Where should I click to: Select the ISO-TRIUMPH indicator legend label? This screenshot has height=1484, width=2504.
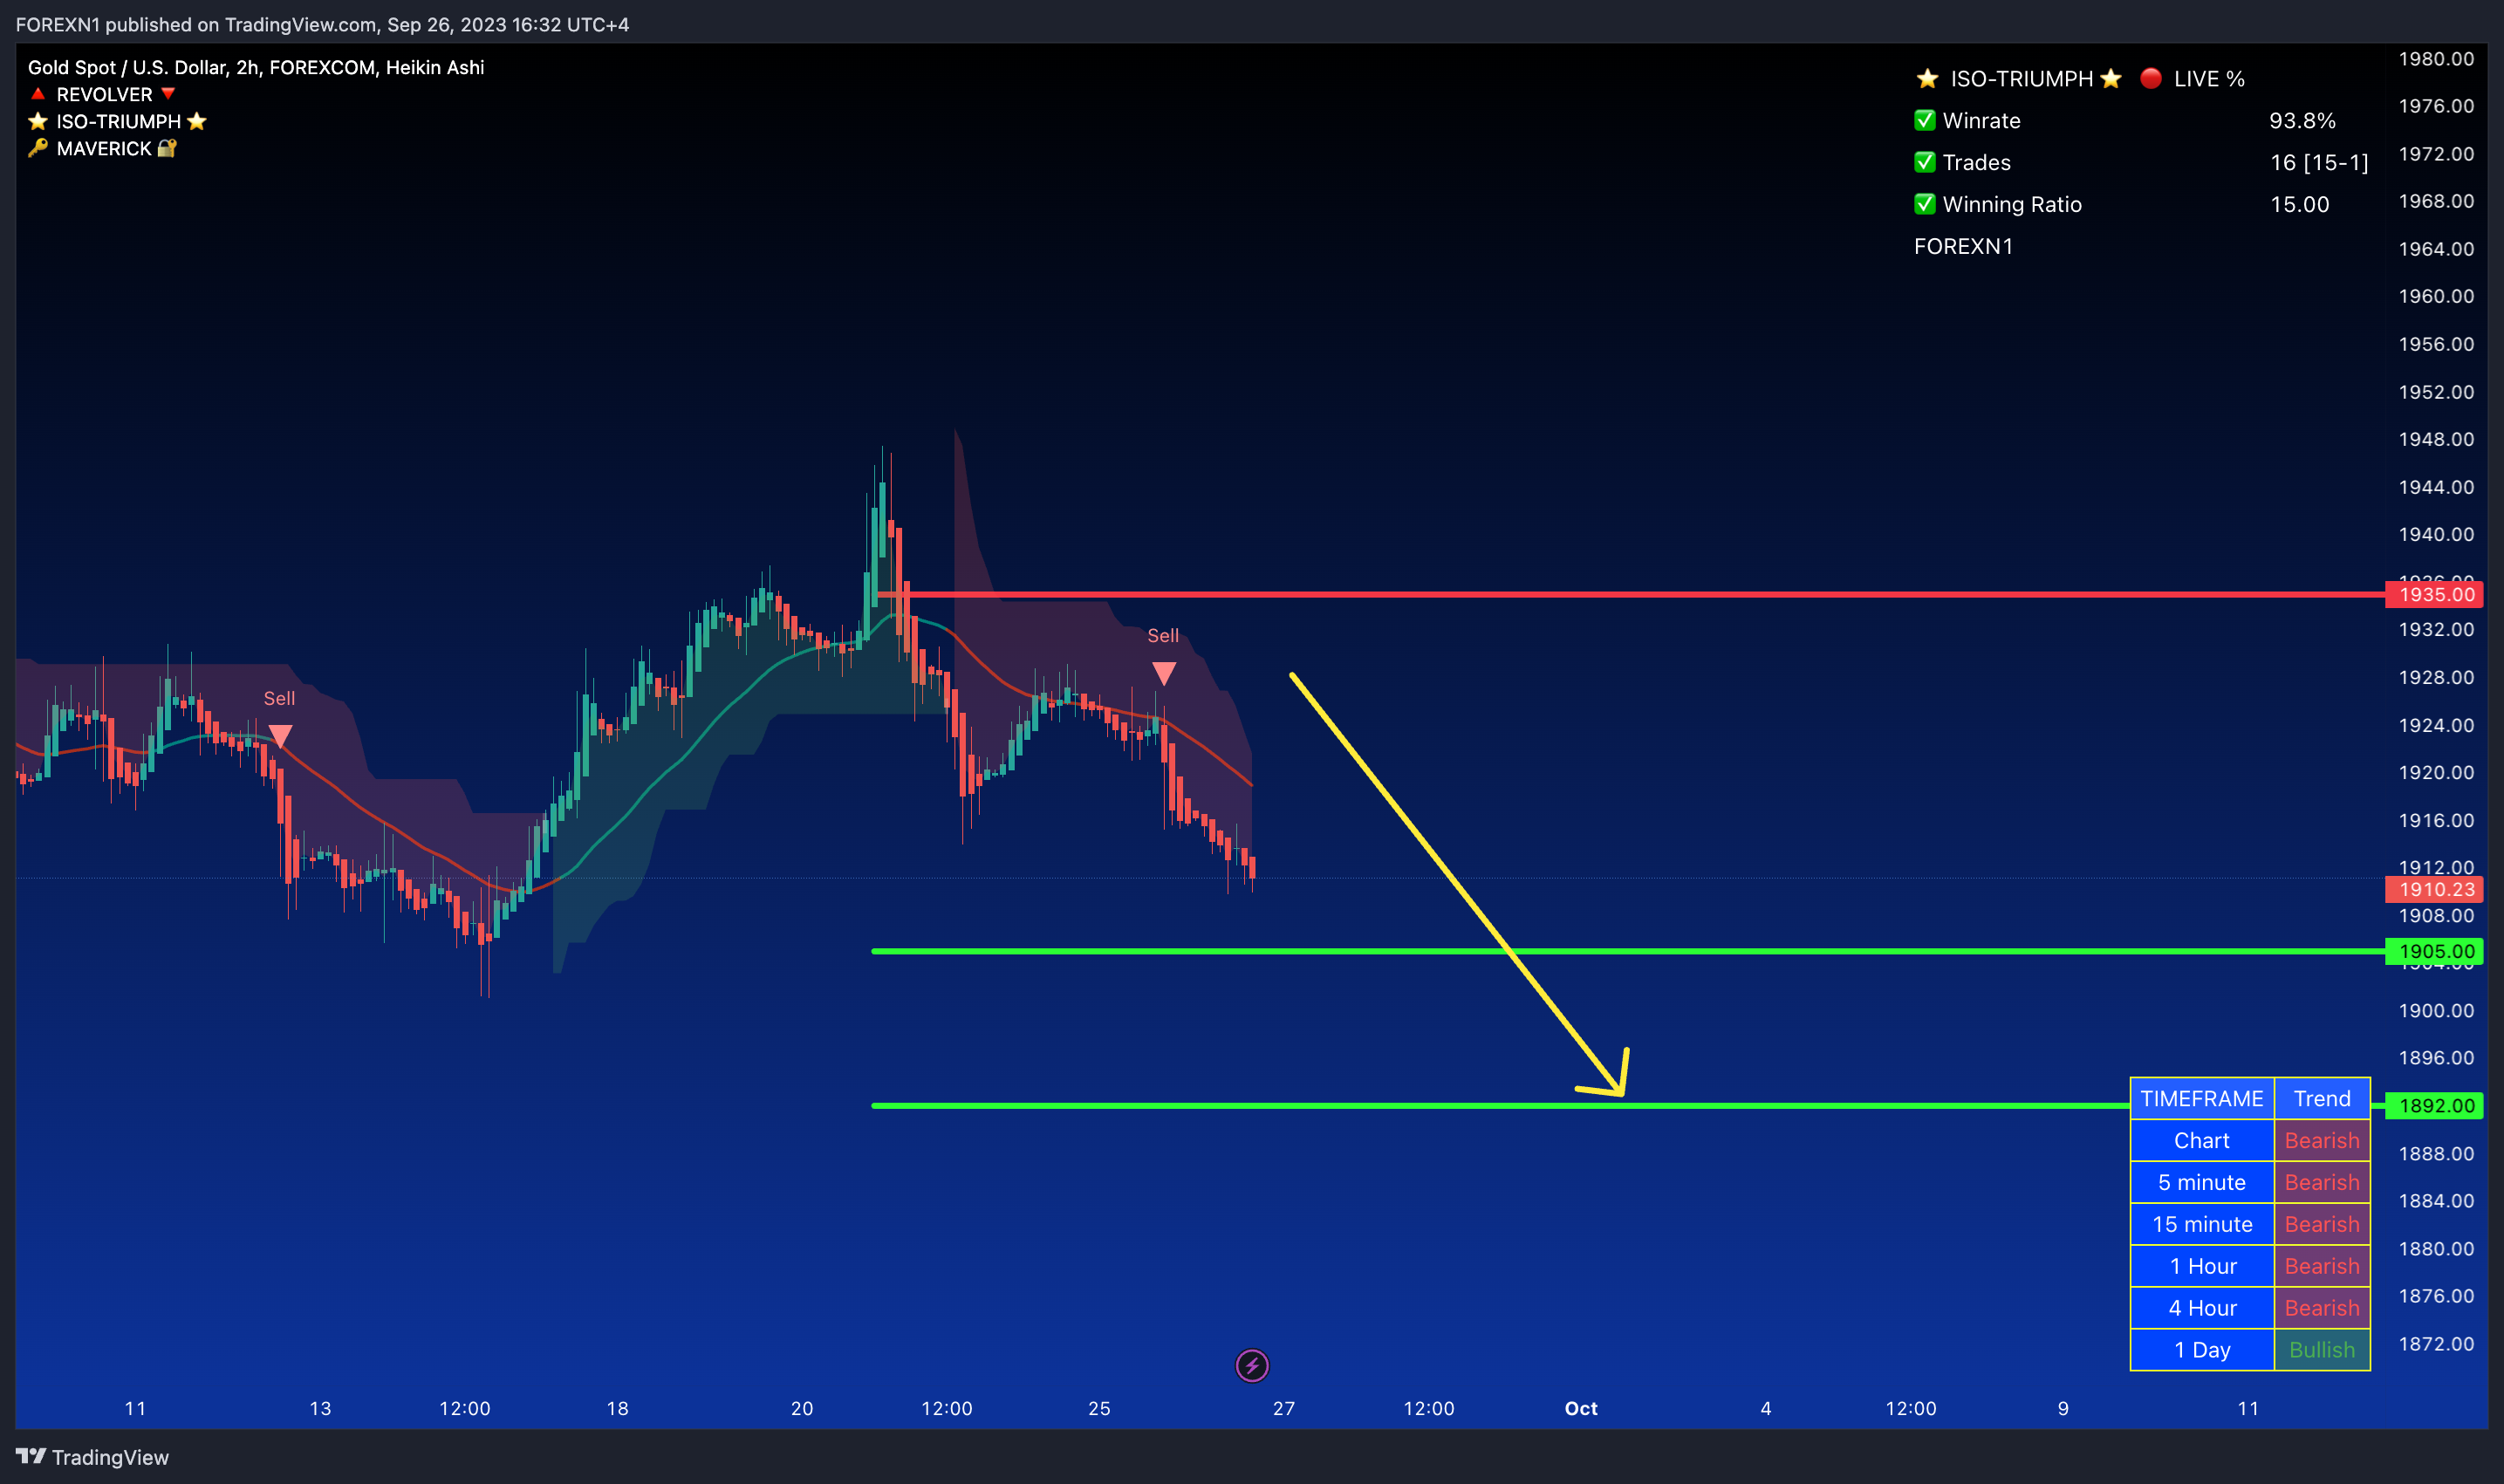pyautogui.click(x=118, y=121)
